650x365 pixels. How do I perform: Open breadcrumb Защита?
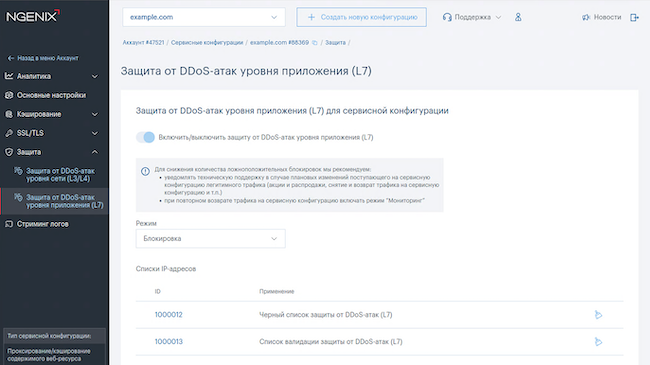point(335,43)
